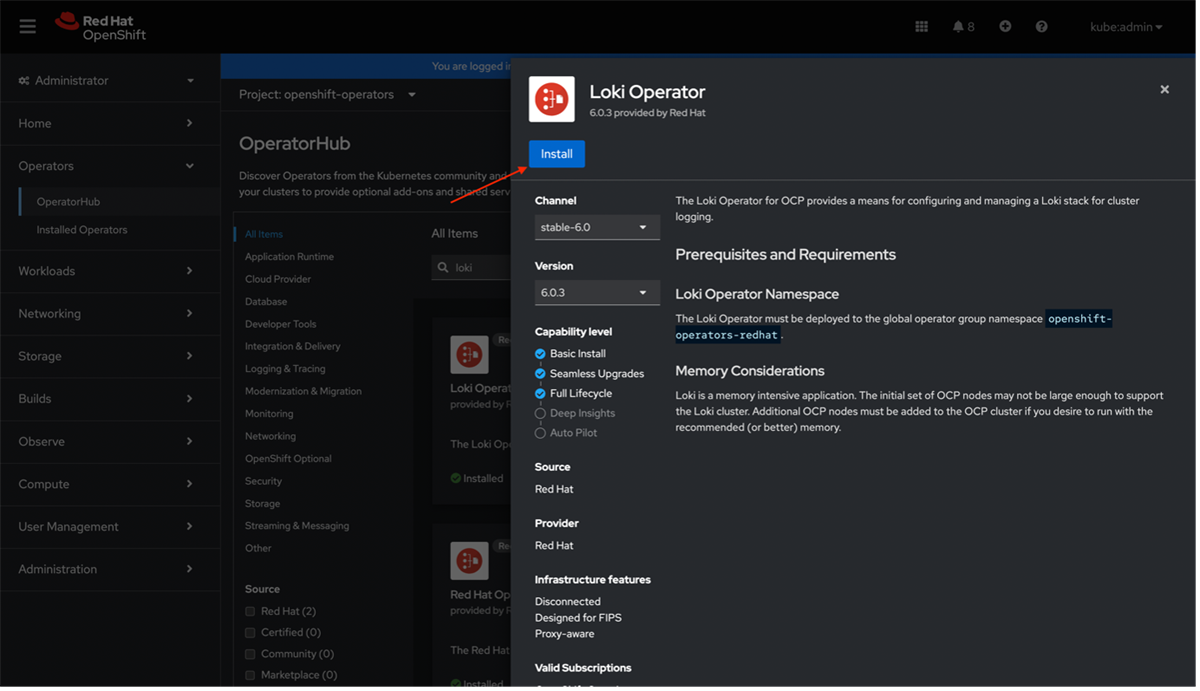Image resolution: width=1200 pixels, height=691 pixels.
Task: Click the 'Prerequisites and Requirements' heading
Action: [786, 255]
